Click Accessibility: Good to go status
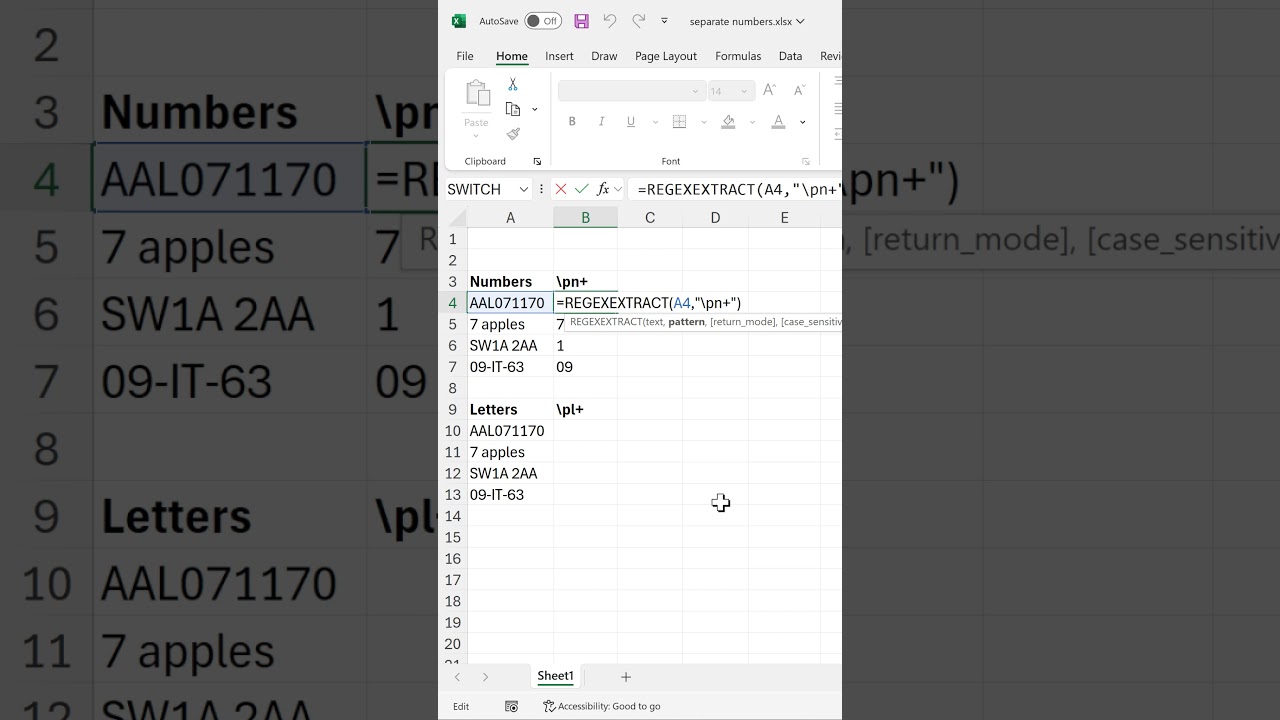This screenshot has width=1280, height=720. point(602,706)
